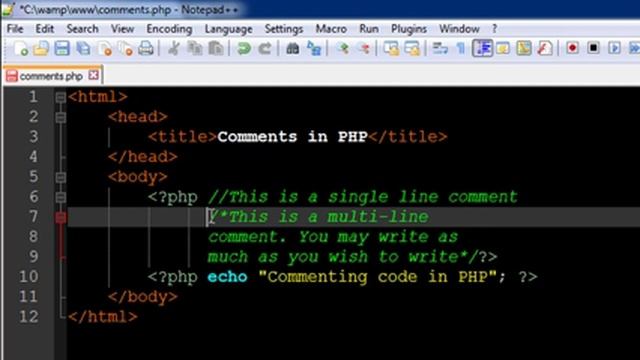Open the Run menu
The image size is (640, 360).
click(369, 29)
